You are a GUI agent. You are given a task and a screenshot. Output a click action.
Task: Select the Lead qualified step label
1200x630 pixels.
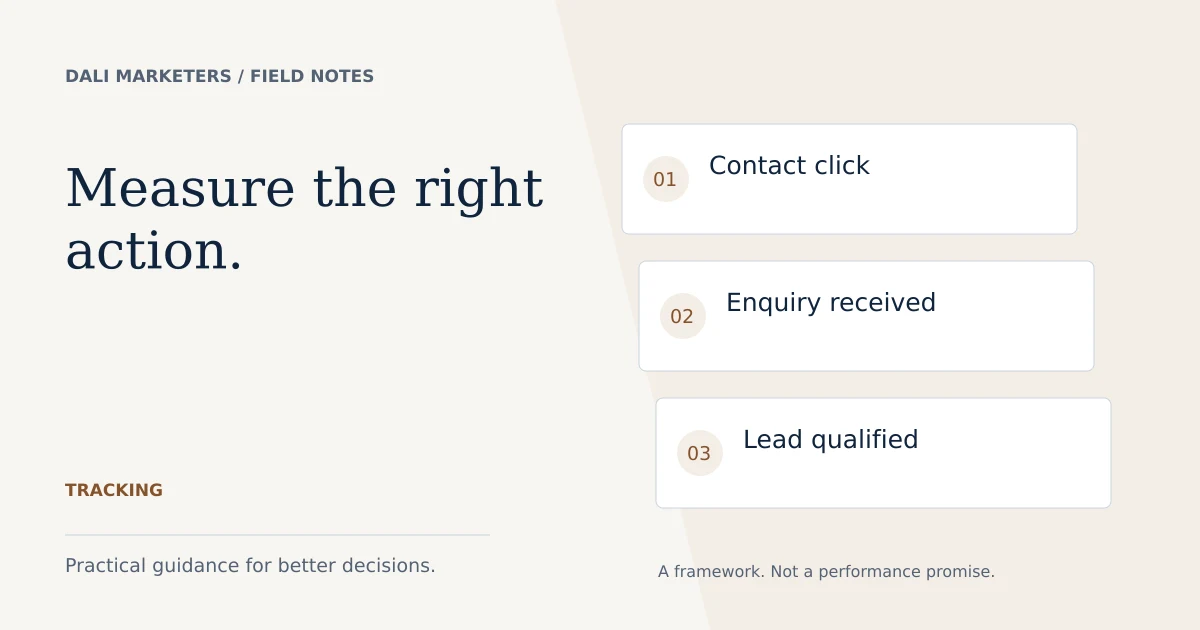pyautogui.click(x=830, y=440)
